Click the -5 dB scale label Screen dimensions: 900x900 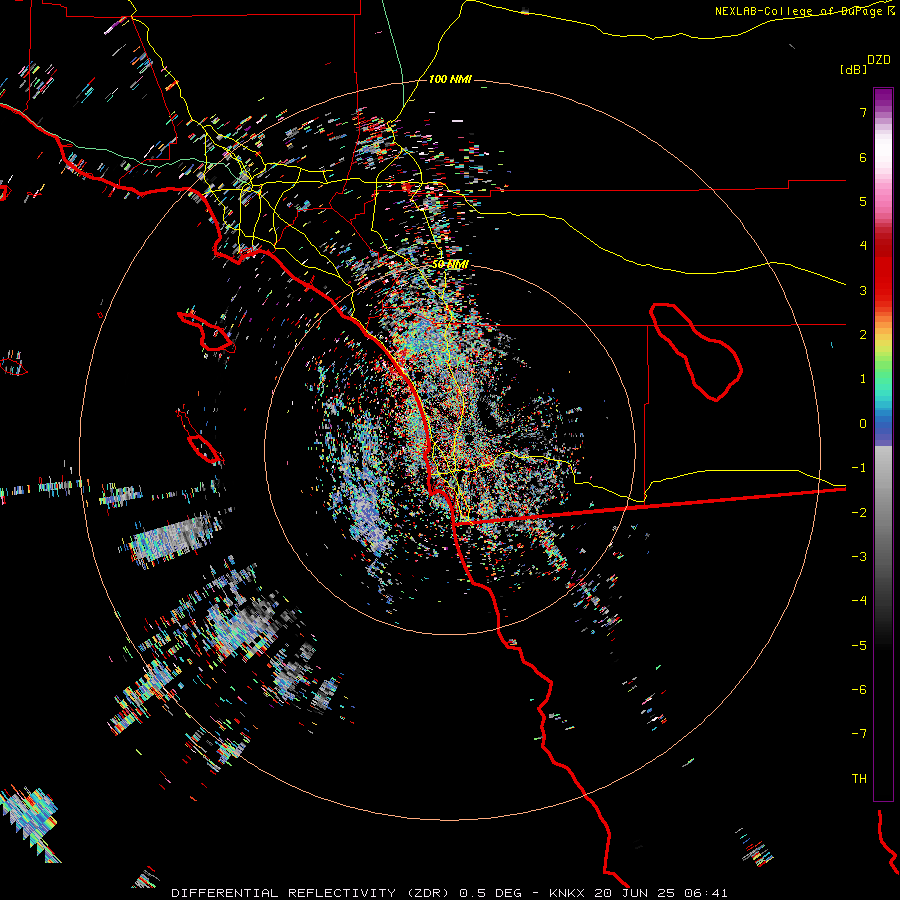859,645
